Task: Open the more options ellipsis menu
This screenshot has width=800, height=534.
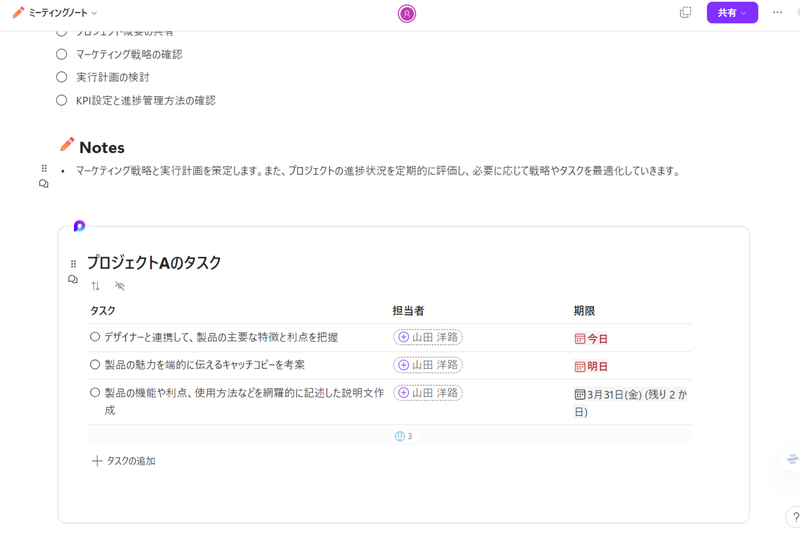Action: (x=777, y=12)
